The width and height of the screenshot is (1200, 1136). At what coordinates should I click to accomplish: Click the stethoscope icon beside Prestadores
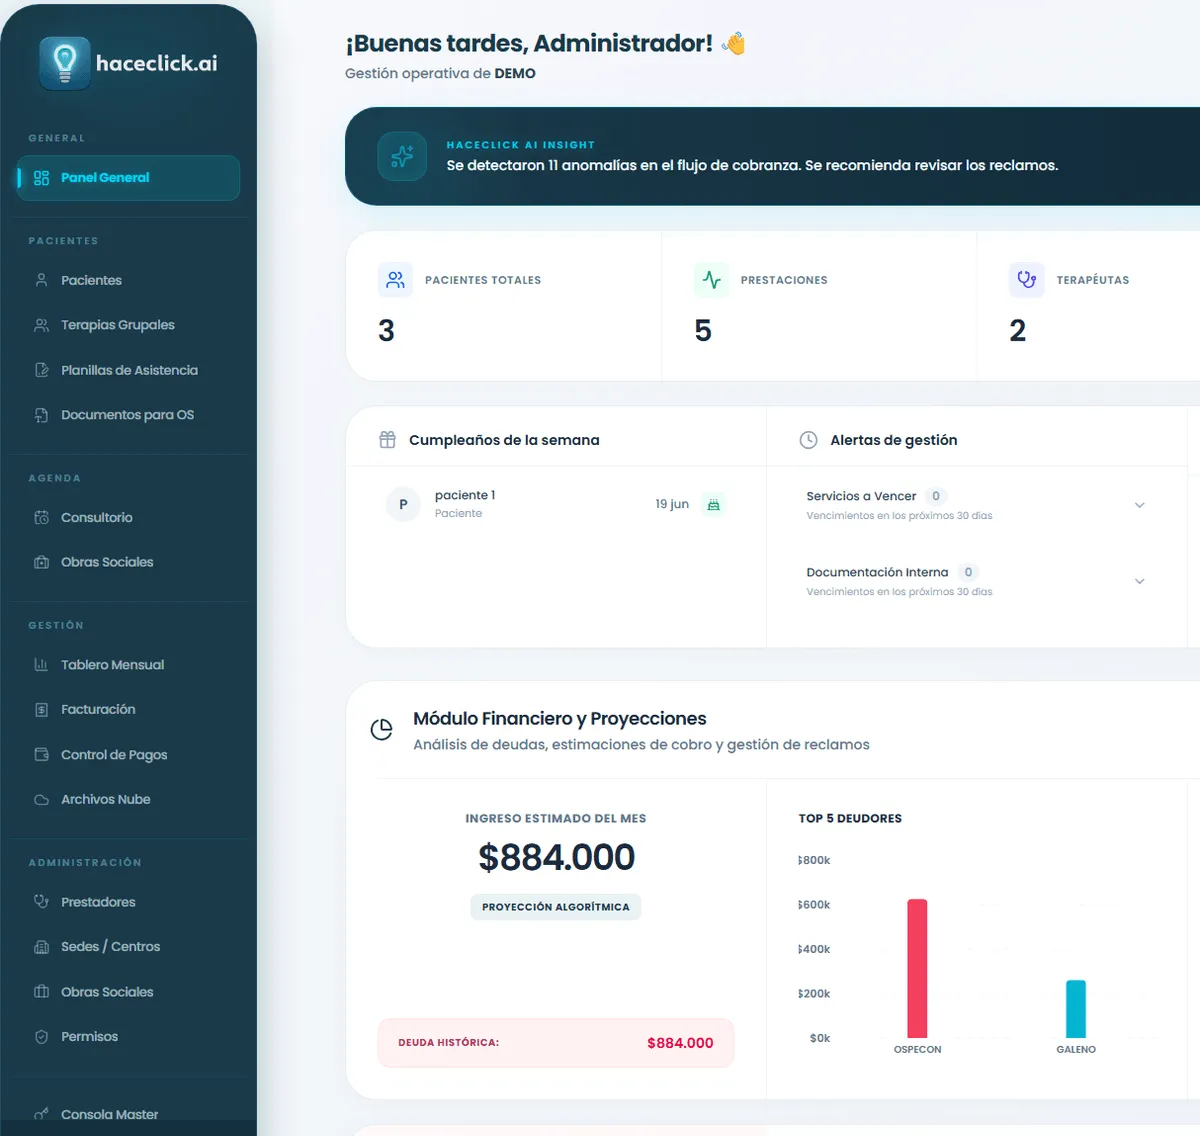tap(41, 901)
